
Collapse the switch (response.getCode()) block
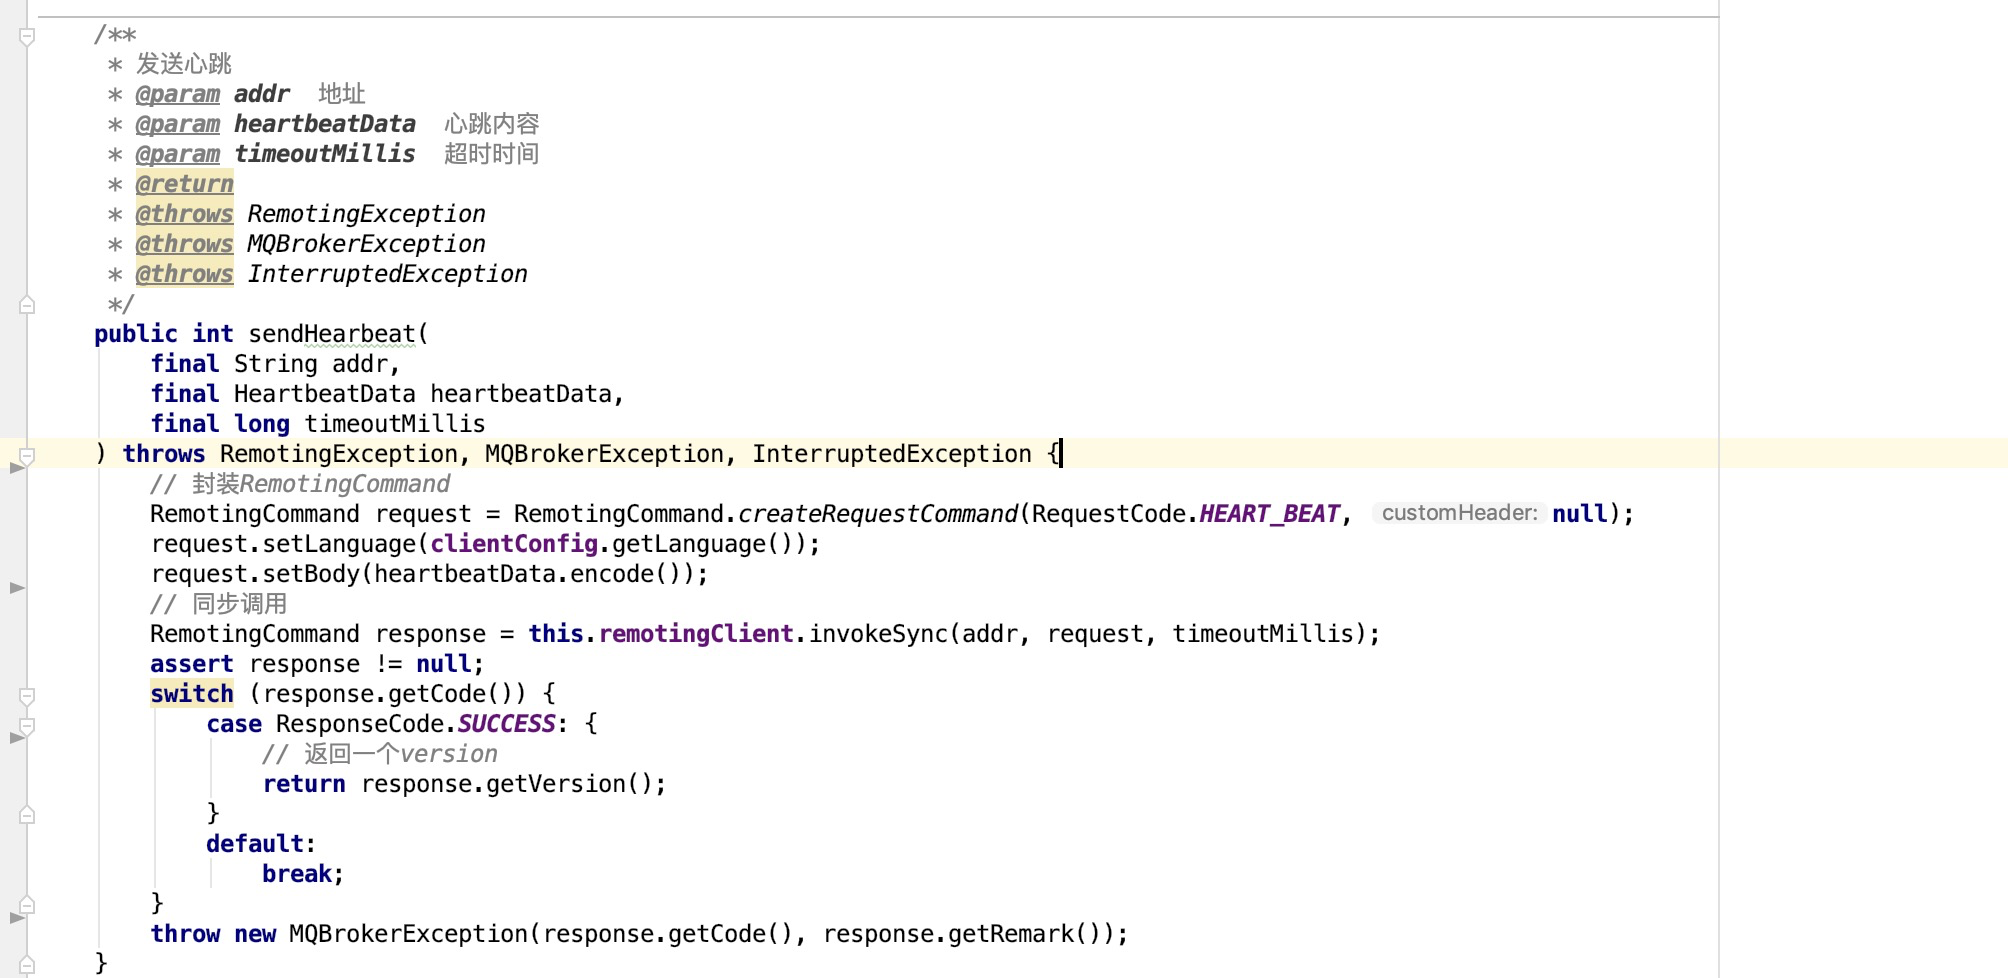point(28,696)
